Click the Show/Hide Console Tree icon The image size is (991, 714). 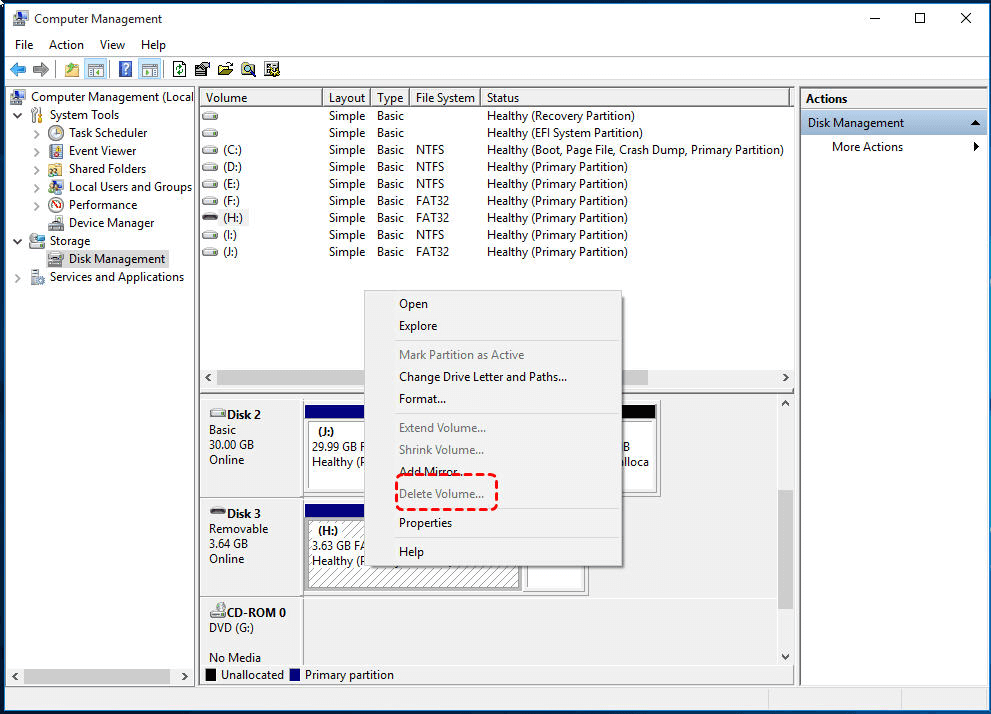96,70
